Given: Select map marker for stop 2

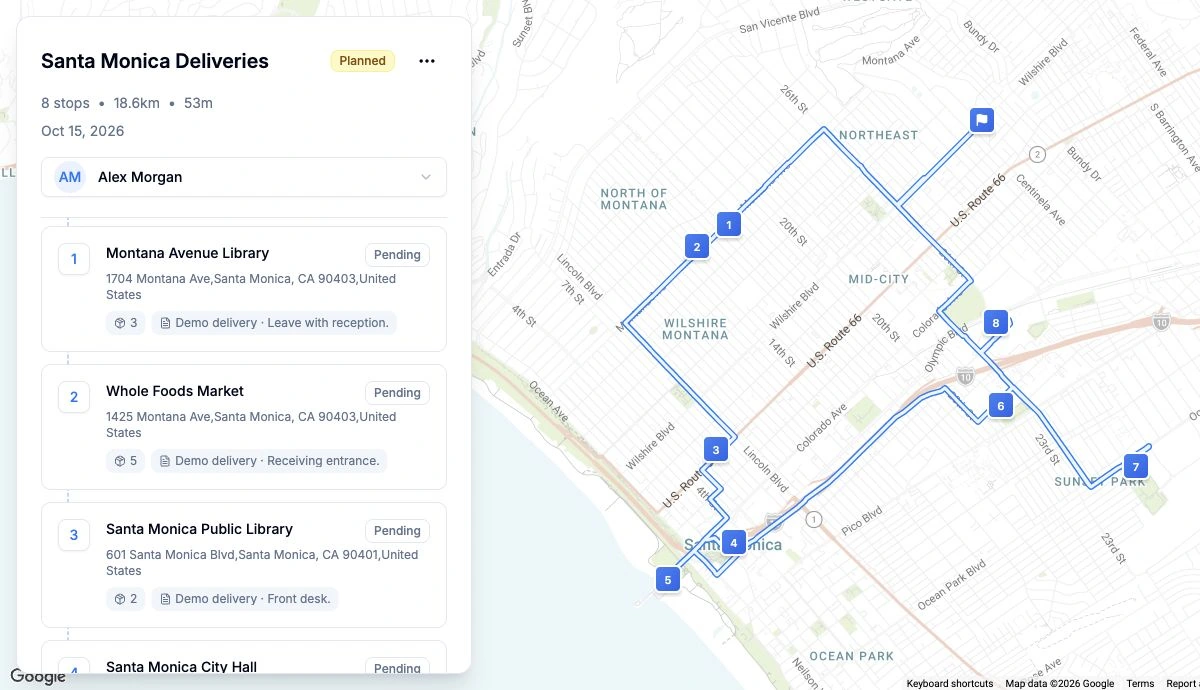Looking at the screenshot, I should 697,246.
